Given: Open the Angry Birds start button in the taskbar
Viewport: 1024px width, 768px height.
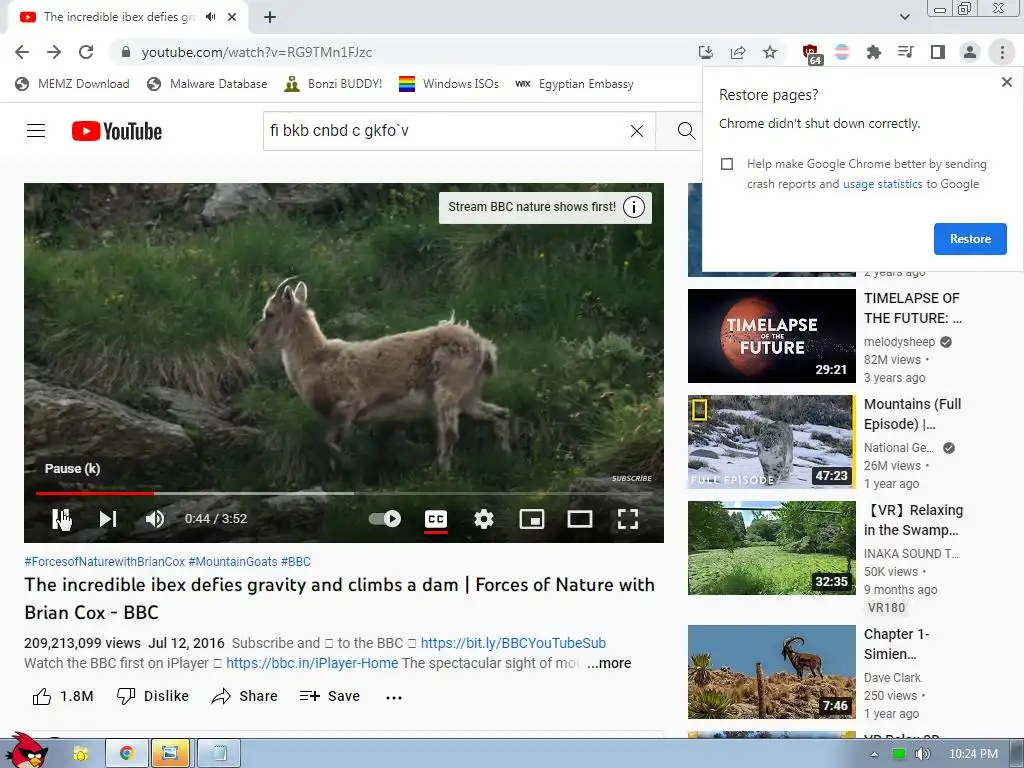Looking at the screenshot, I should pos(27,751).
